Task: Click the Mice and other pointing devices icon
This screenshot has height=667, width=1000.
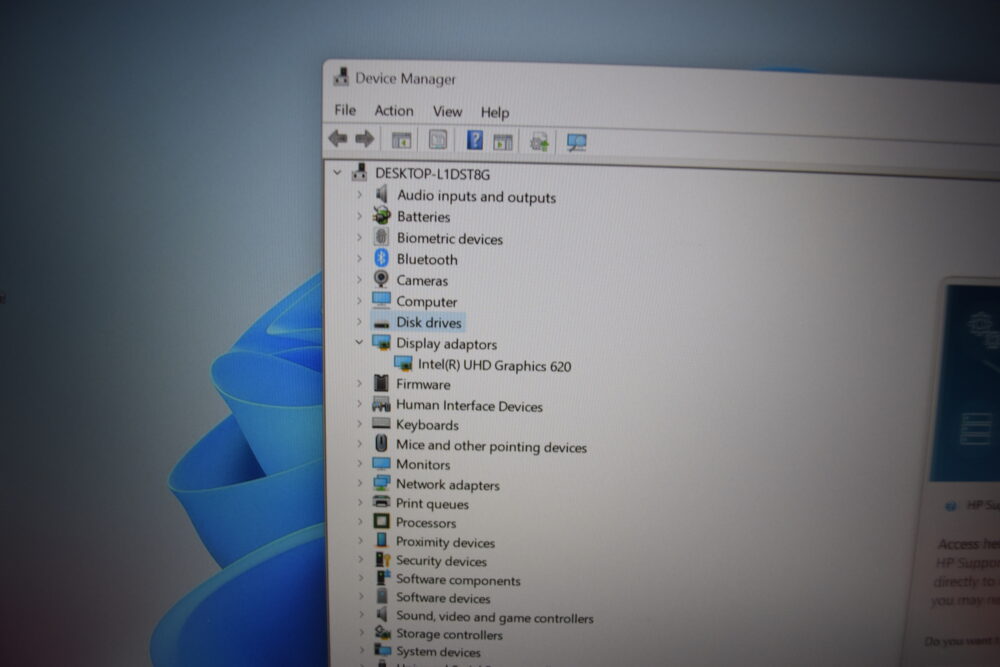Action: [x=381, y=443]
